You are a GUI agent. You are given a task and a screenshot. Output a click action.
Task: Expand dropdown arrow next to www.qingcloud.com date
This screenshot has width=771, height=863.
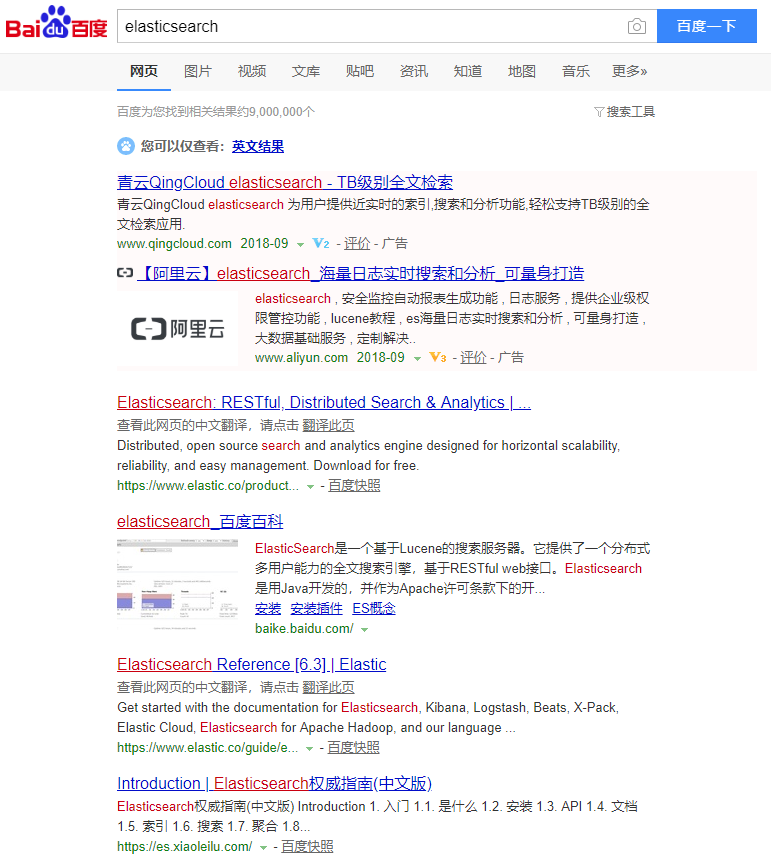click(x=300, y=244)
